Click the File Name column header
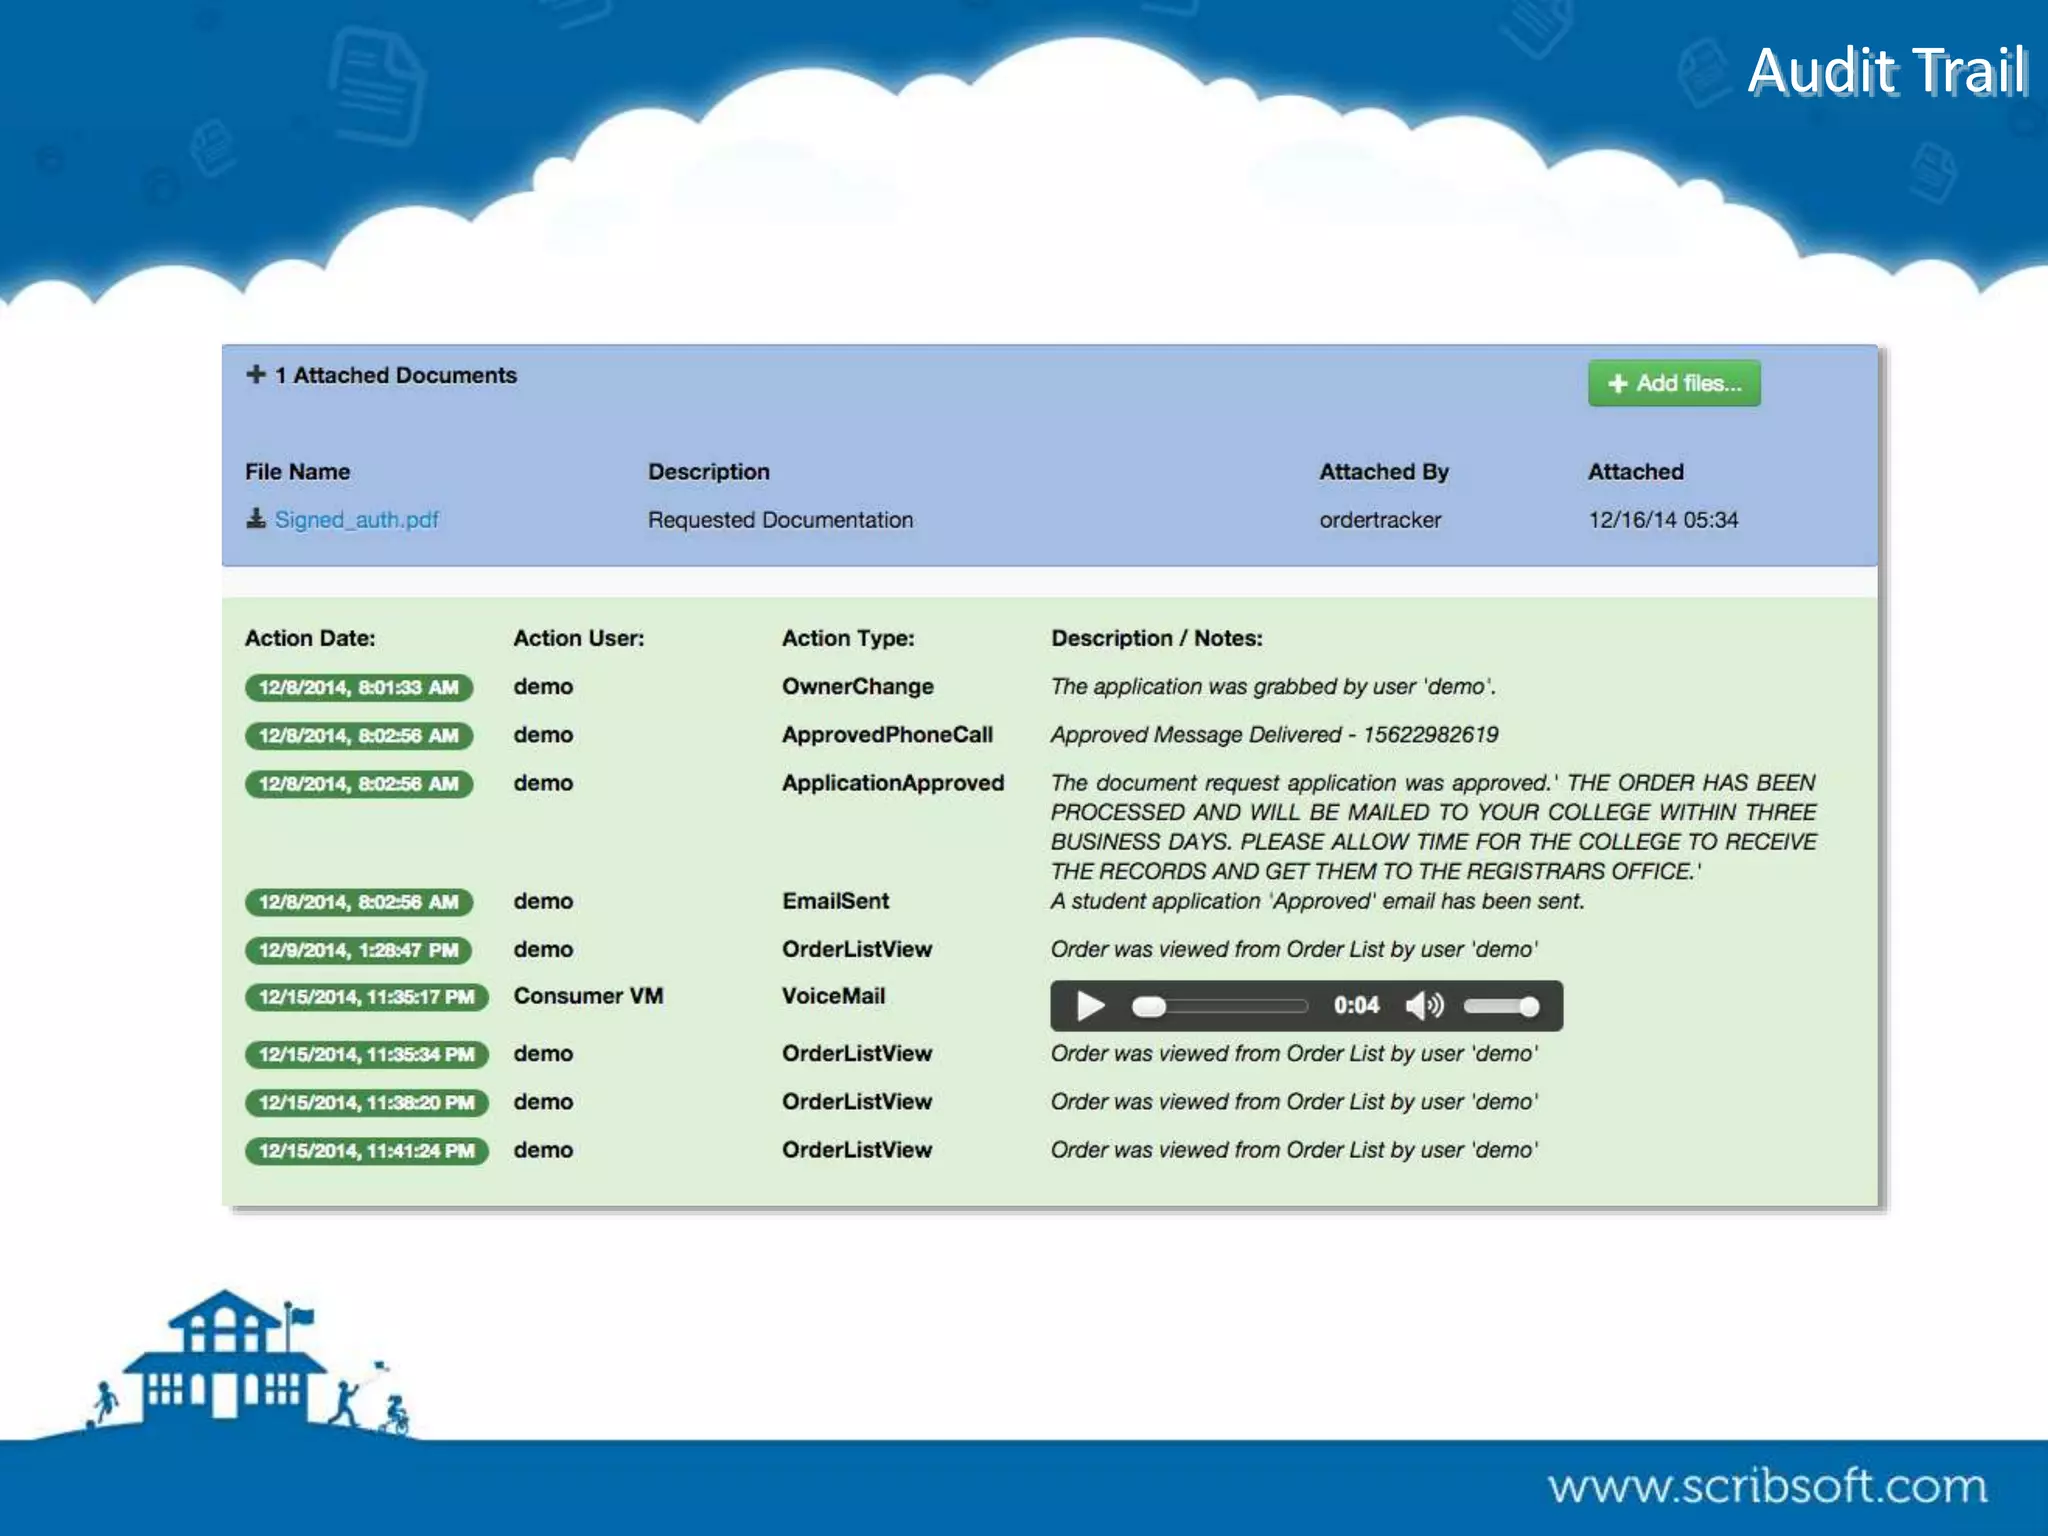 coord(297,472)
